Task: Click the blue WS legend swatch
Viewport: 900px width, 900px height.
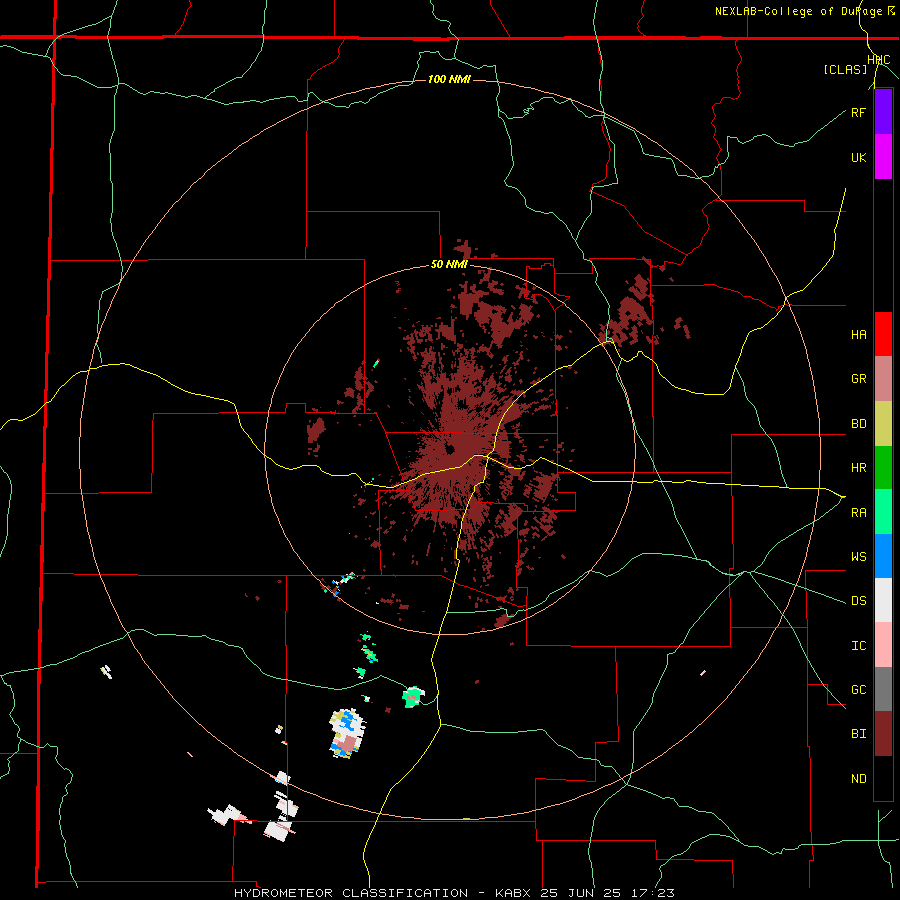Action: click(x=883, y=556)
